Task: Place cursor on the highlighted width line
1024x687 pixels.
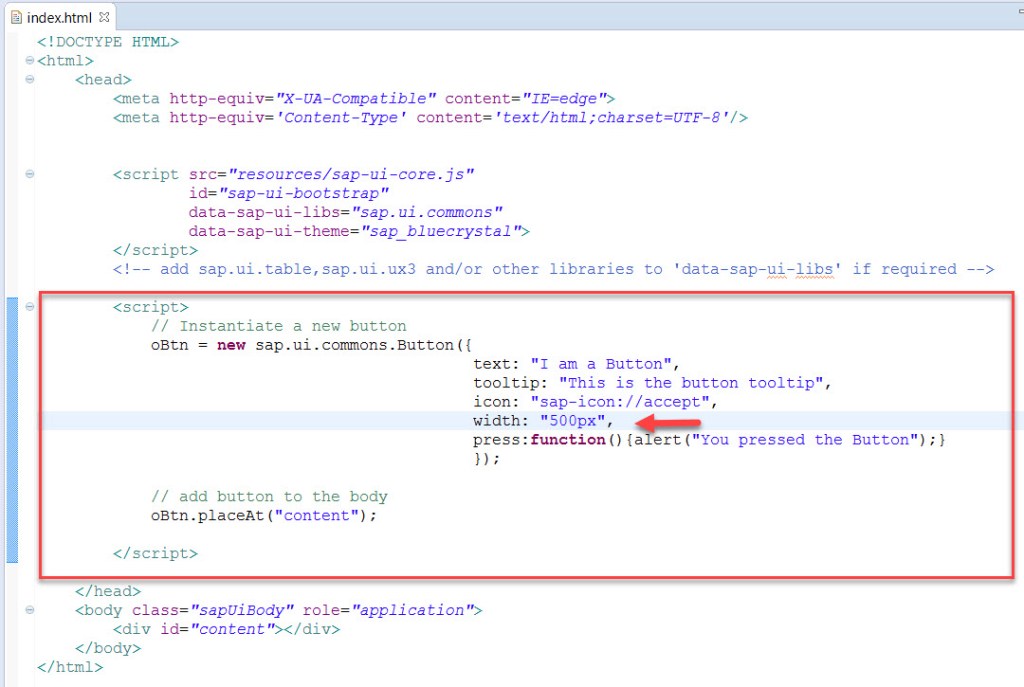Action: click(540, 420)
